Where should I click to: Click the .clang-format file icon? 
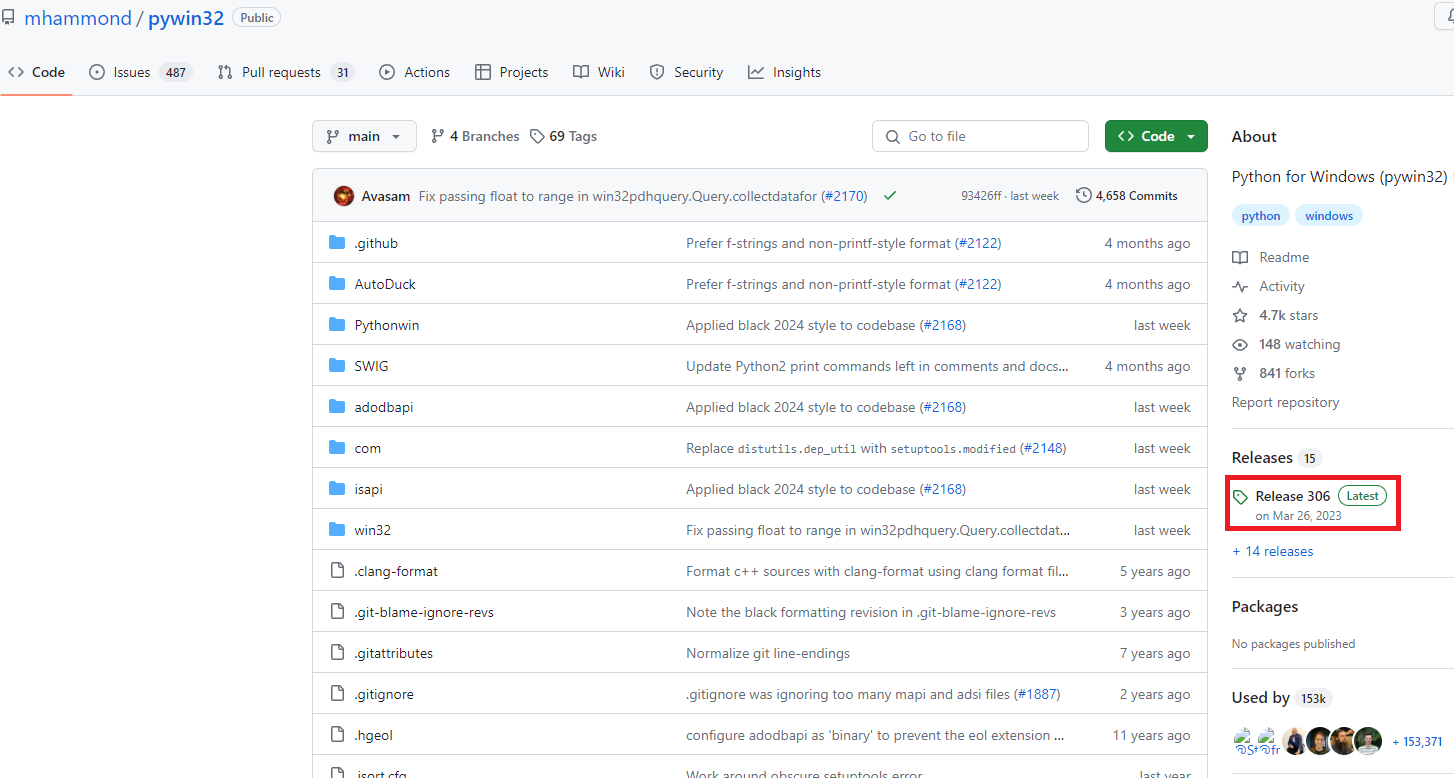pos(337,571)
